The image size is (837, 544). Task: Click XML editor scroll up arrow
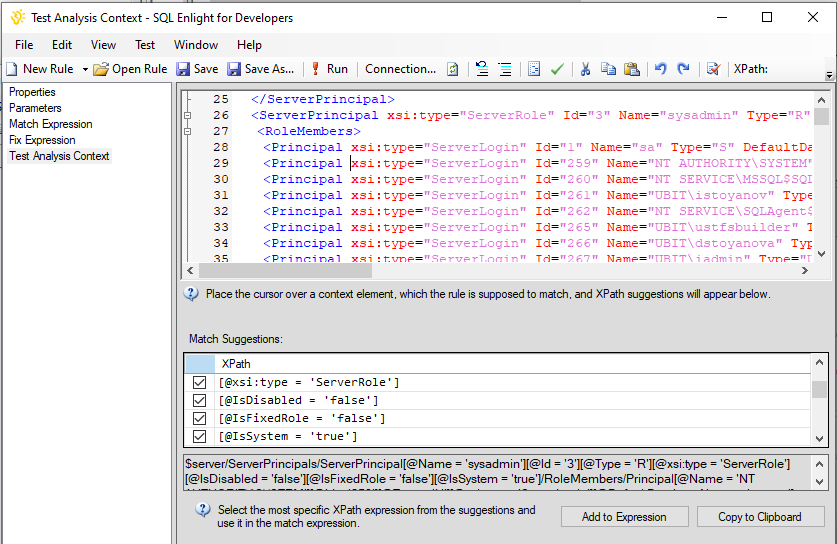(822, 100)
